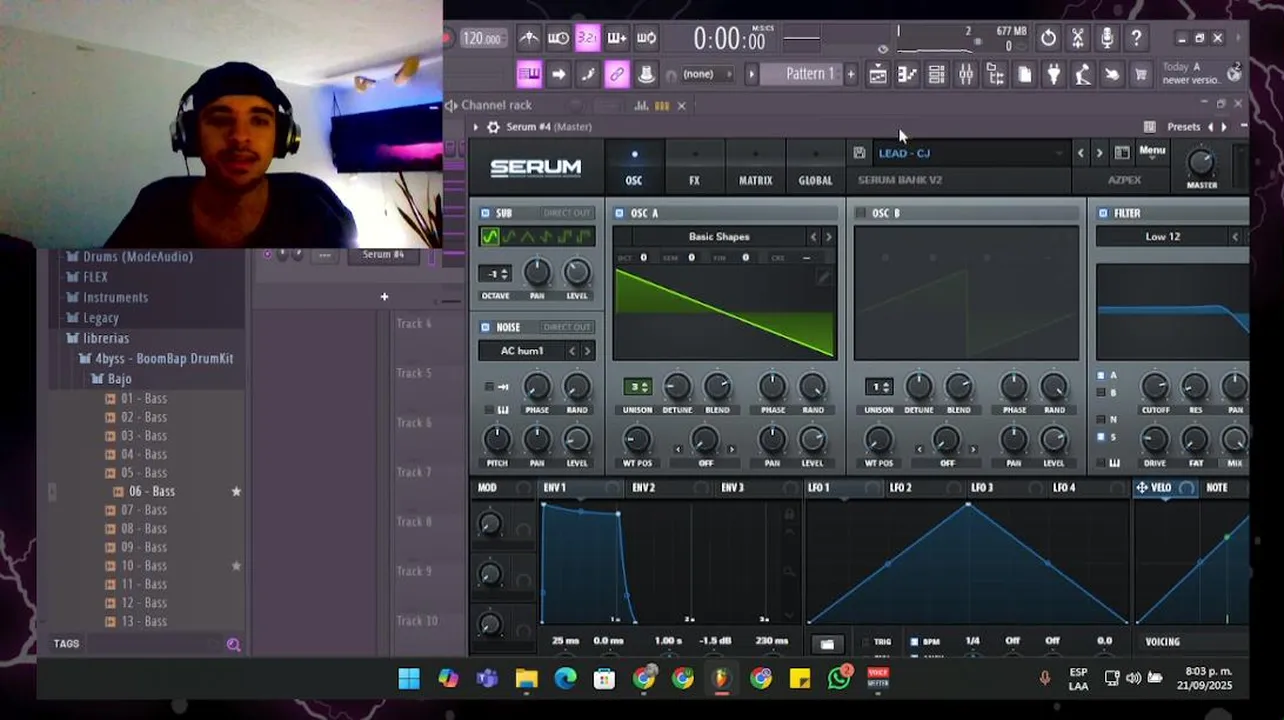Enable the OSC B oscillator switch
This screenshot has width=1284, height=720.
click(860, 213)
